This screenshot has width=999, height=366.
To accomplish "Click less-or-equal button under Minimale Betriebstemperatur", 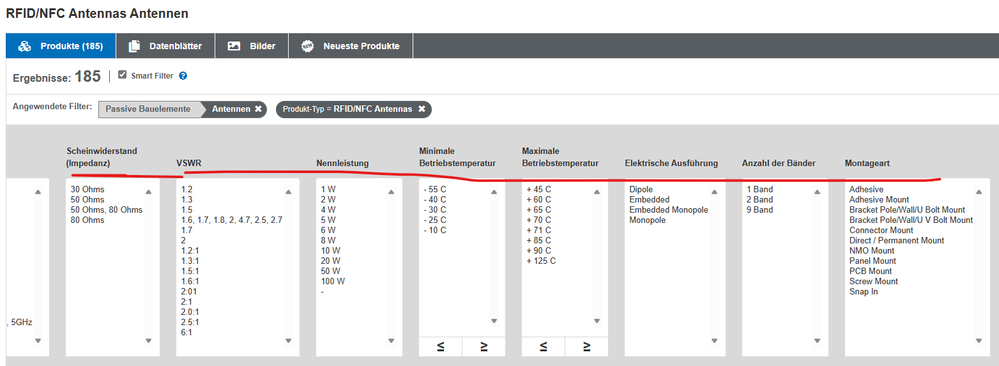I will 440,347.
